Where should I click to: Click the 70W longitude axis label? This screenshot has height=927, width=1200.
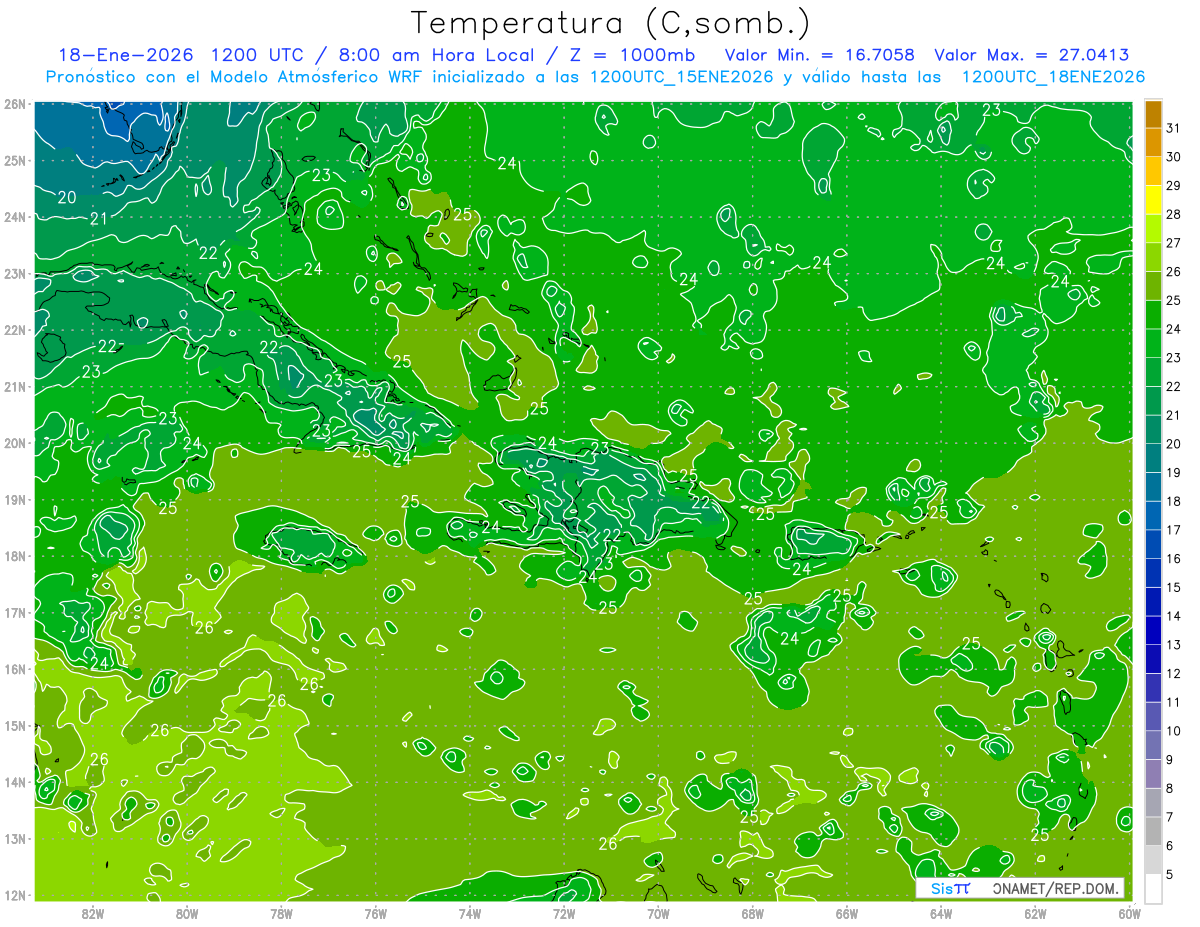[x=658, y=912]
